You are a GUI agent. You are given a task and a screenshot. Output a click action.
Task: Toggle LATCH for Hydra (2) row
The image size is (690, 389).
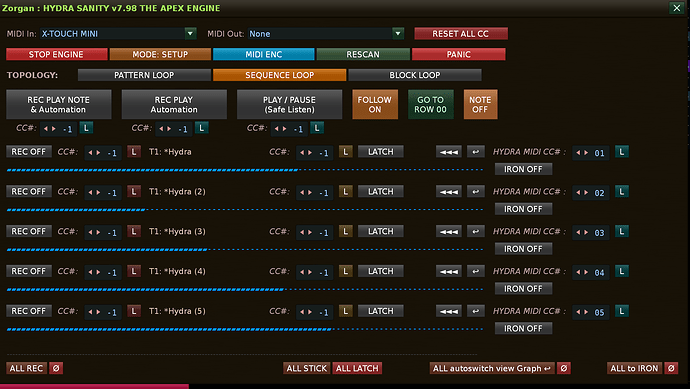pyautogui.click(x=381, y=191)
